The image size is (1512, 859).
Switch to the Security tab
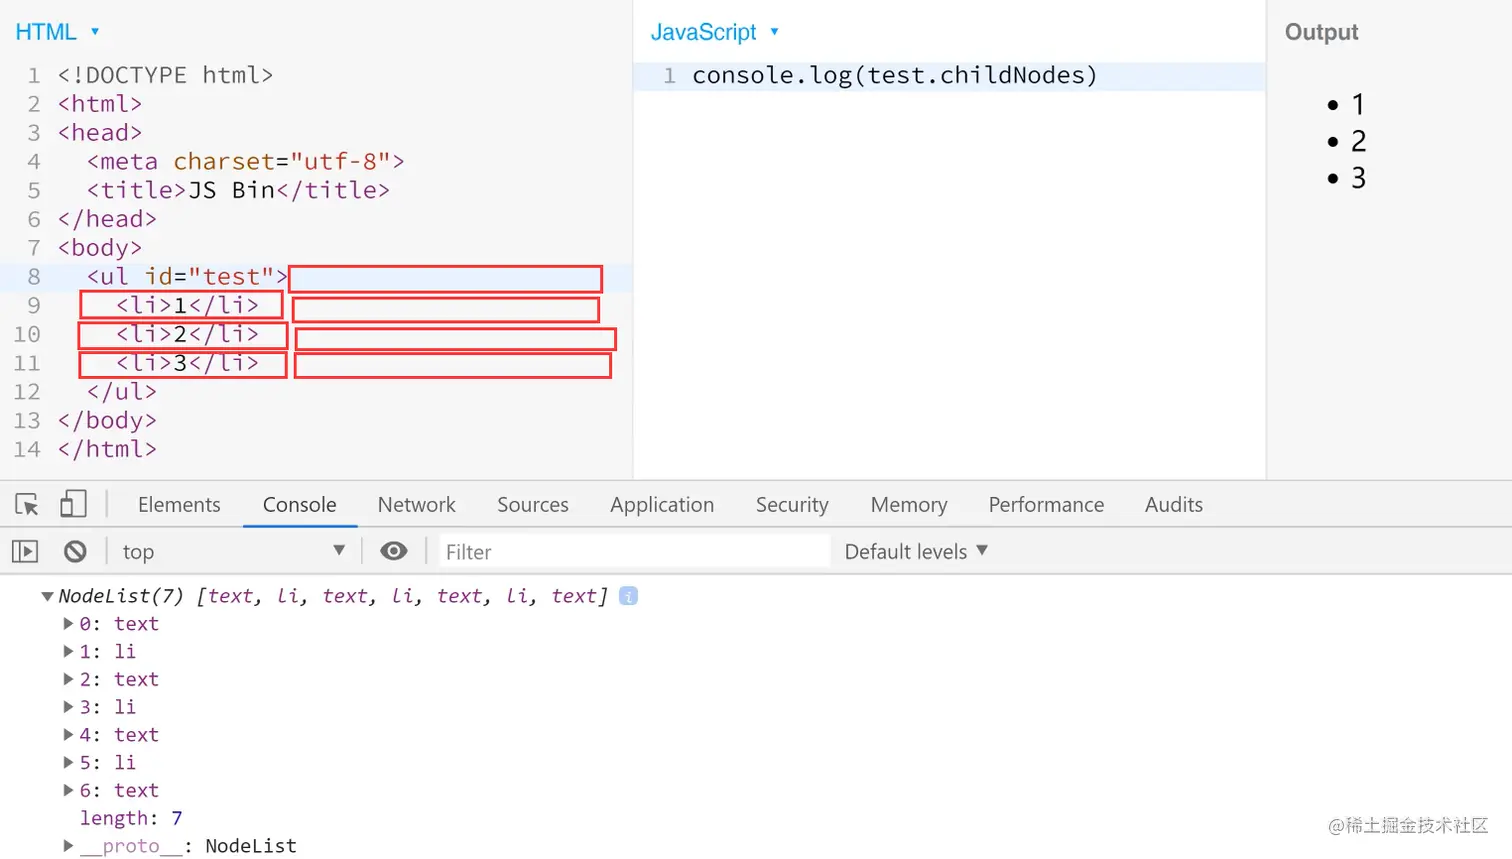(792, 504)
